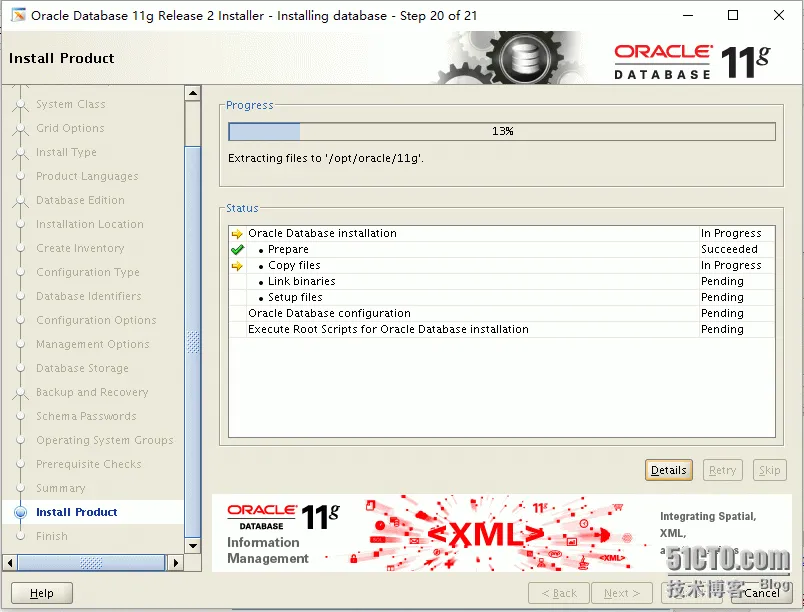Click the green checkmark beside Prepare
The height and width of the screenshot is (612, 804).
pyautogui.click(x=237, y=250)
